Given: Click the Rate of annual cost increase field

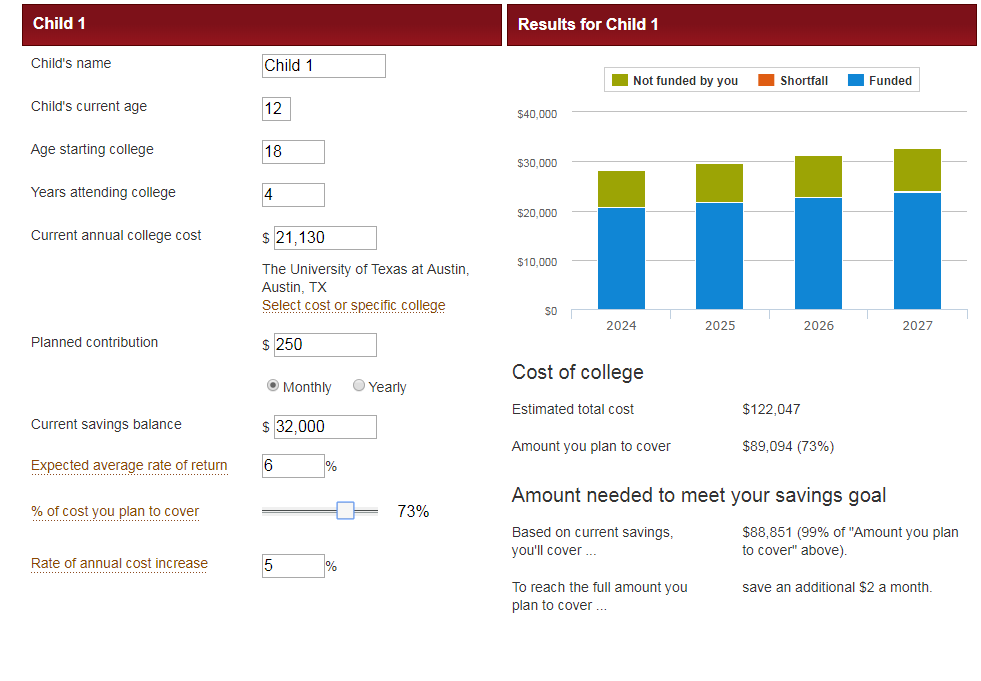Looking at the screenshot, I should pos(292,565).
